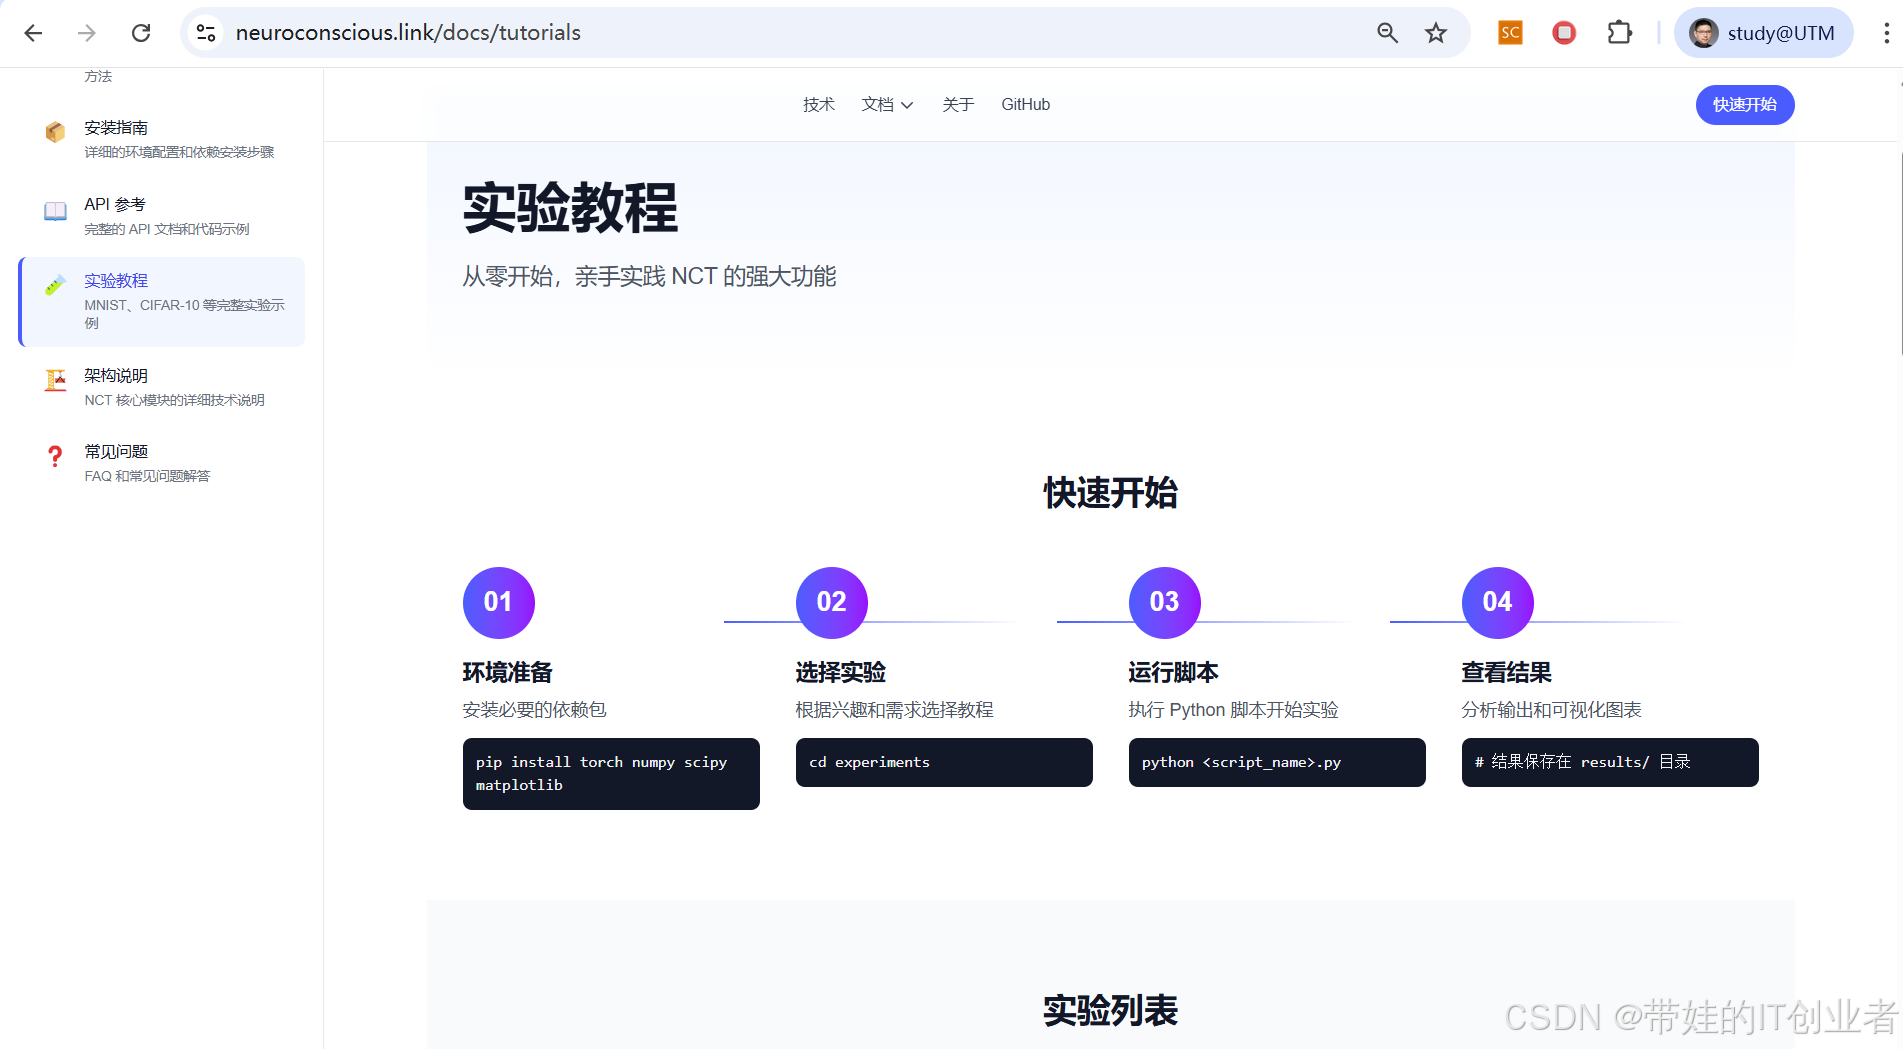
Task: Click the red recorder extension icon
Action: pos(1564,32)
